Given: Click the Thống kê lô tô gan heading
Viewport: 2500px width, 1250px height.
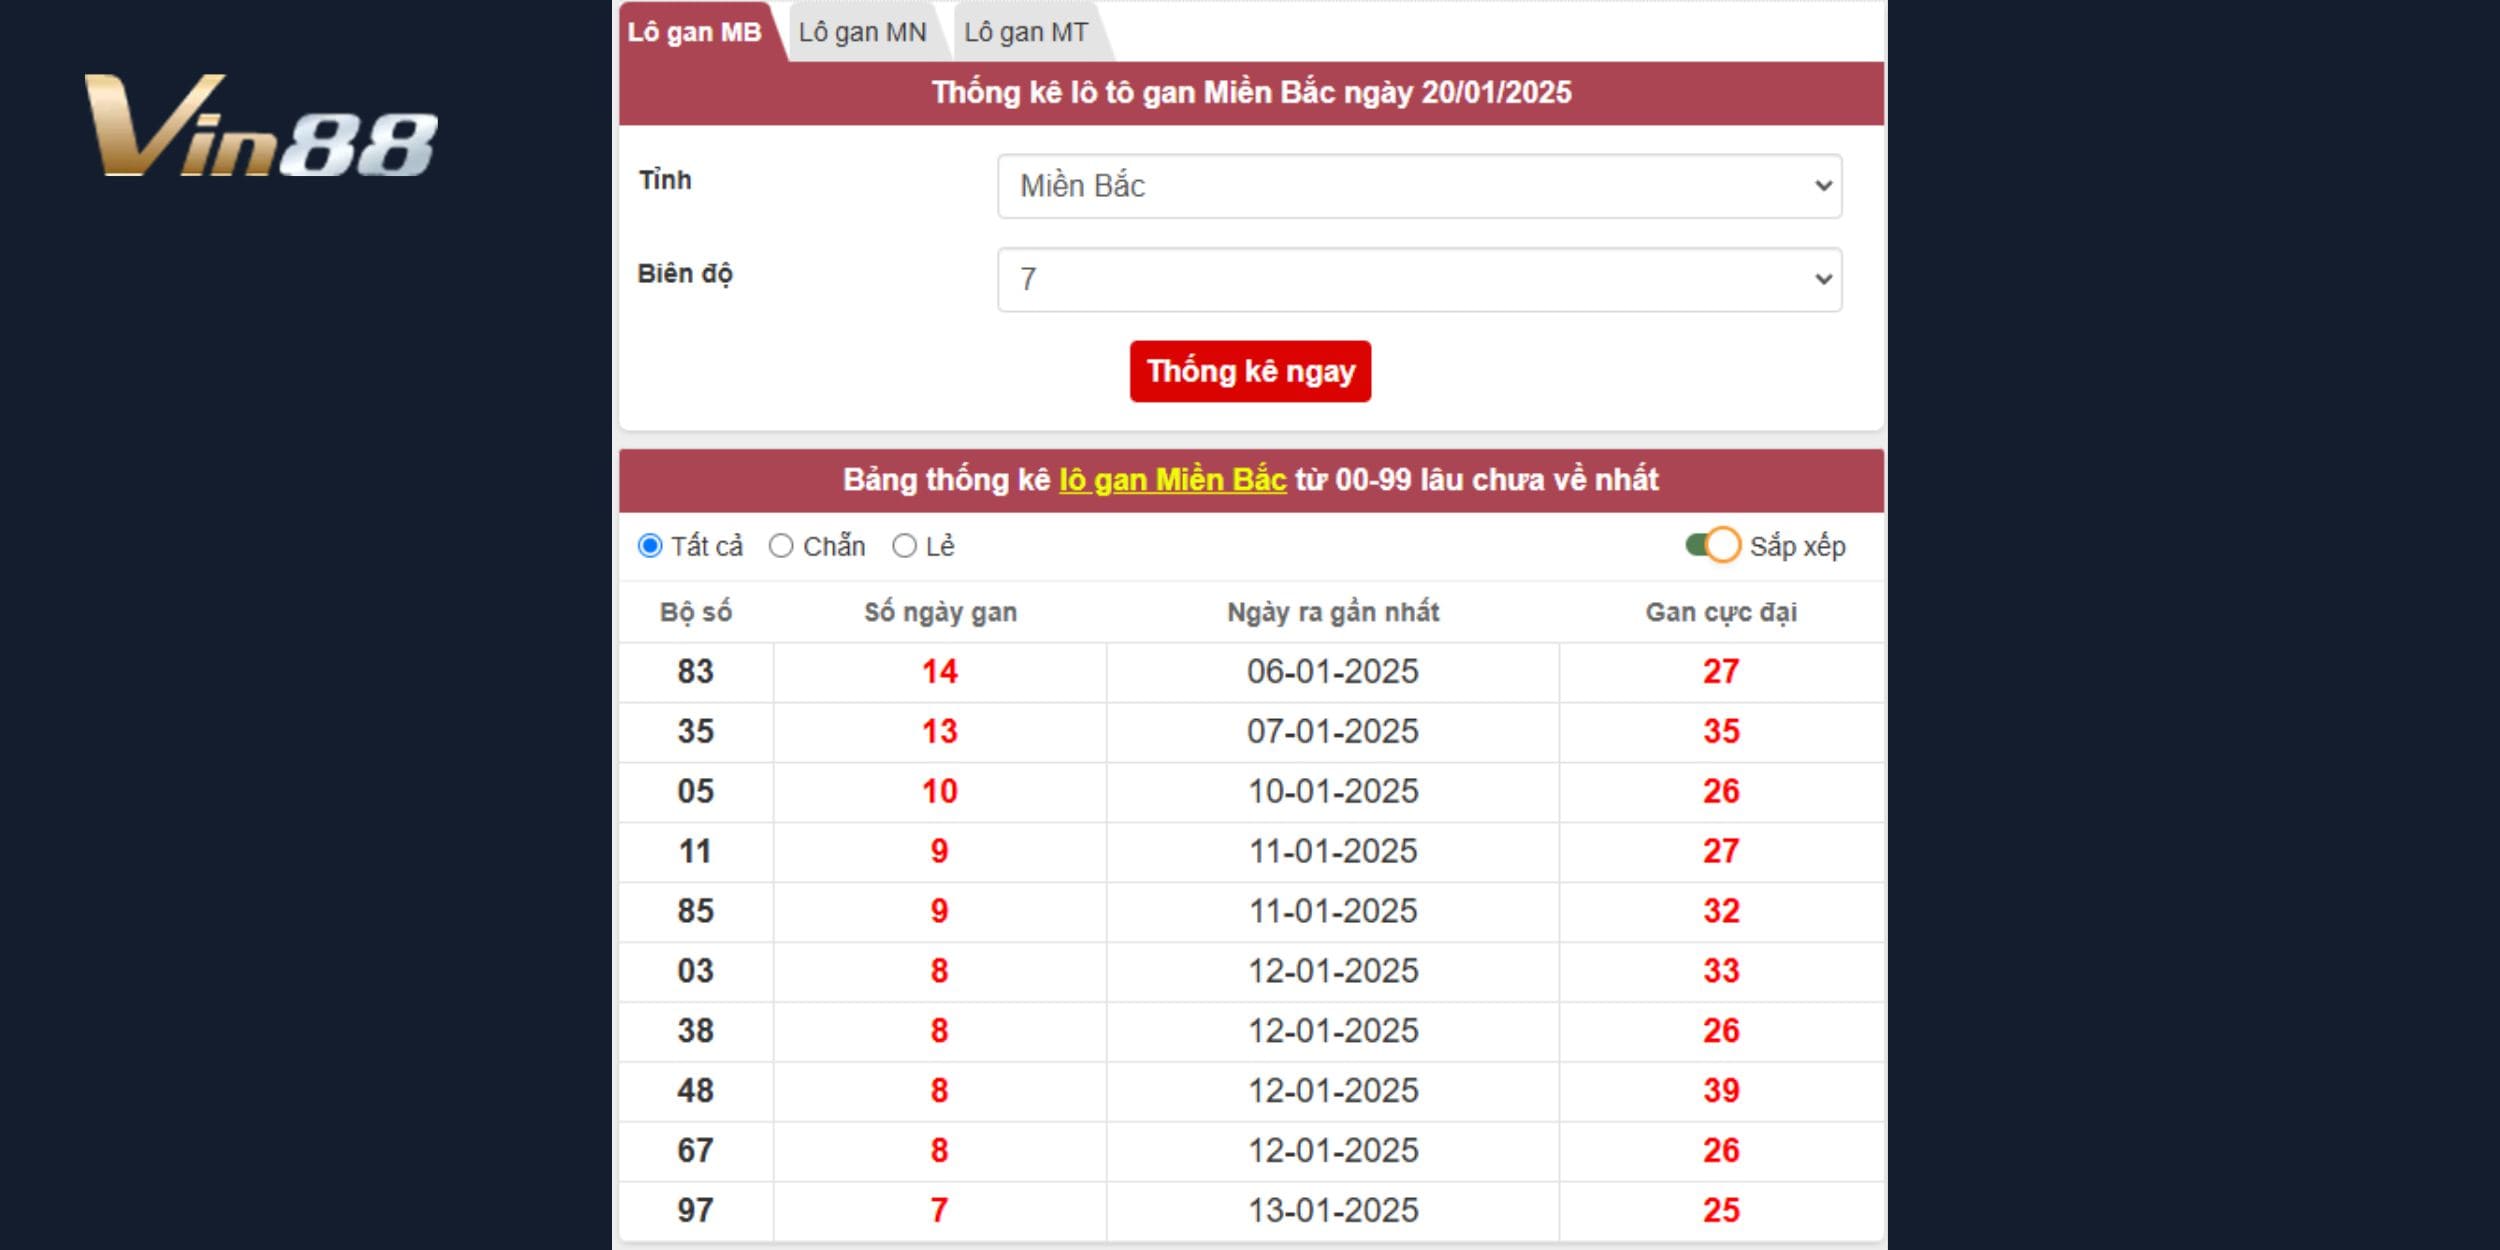Looking at the screenshot, I should pos(1251,93).
